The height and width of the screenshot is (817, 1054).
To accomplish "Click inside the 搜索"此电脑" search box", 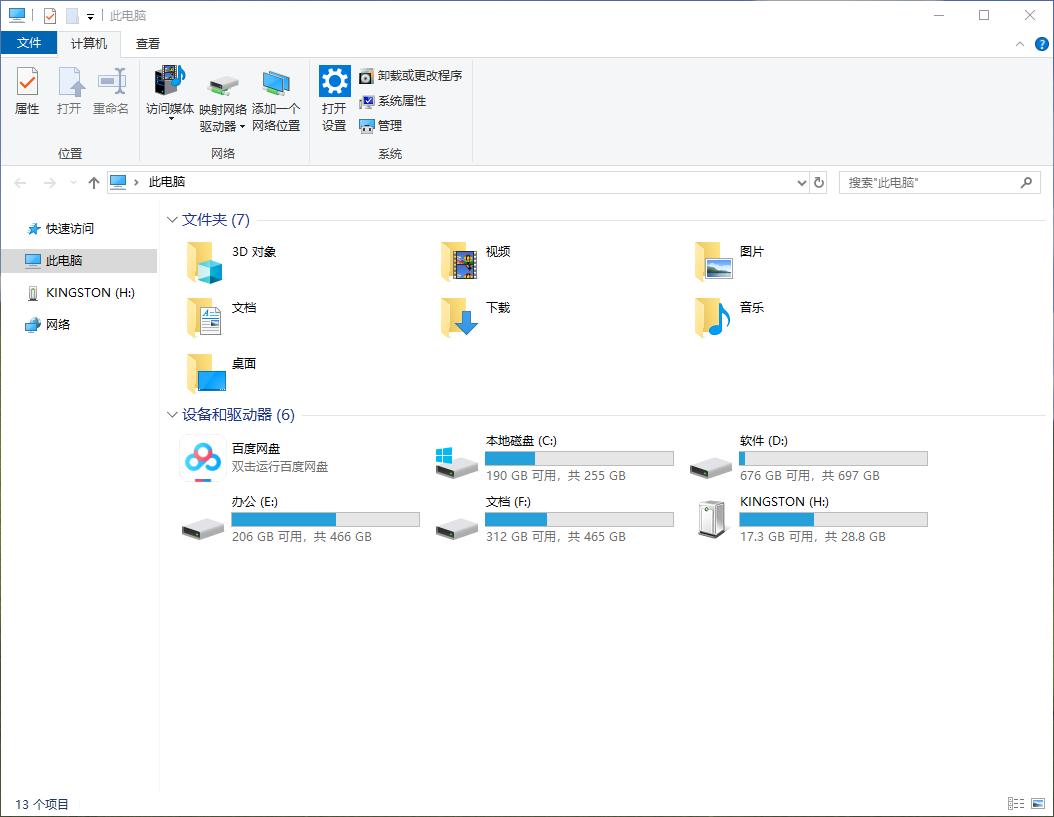I will pyautogui.click(x=930, y=182).
